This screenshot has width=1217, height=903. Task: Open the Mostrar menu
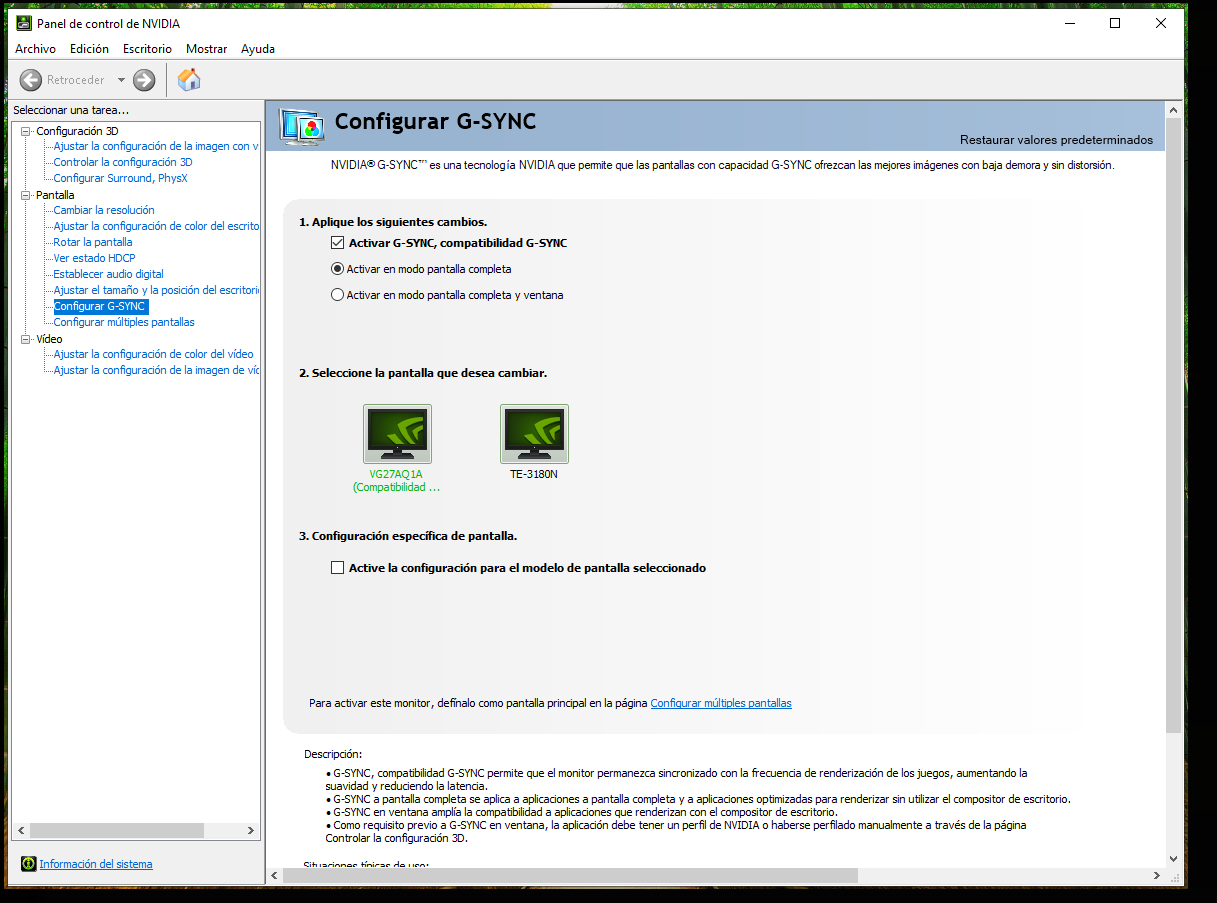click(206, 49)
